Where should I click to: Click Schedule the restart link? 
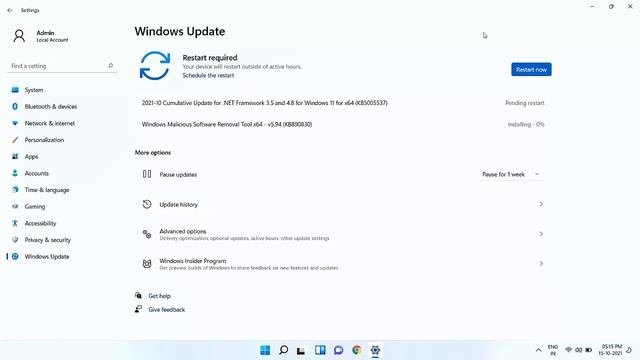[x=208, y=76]
